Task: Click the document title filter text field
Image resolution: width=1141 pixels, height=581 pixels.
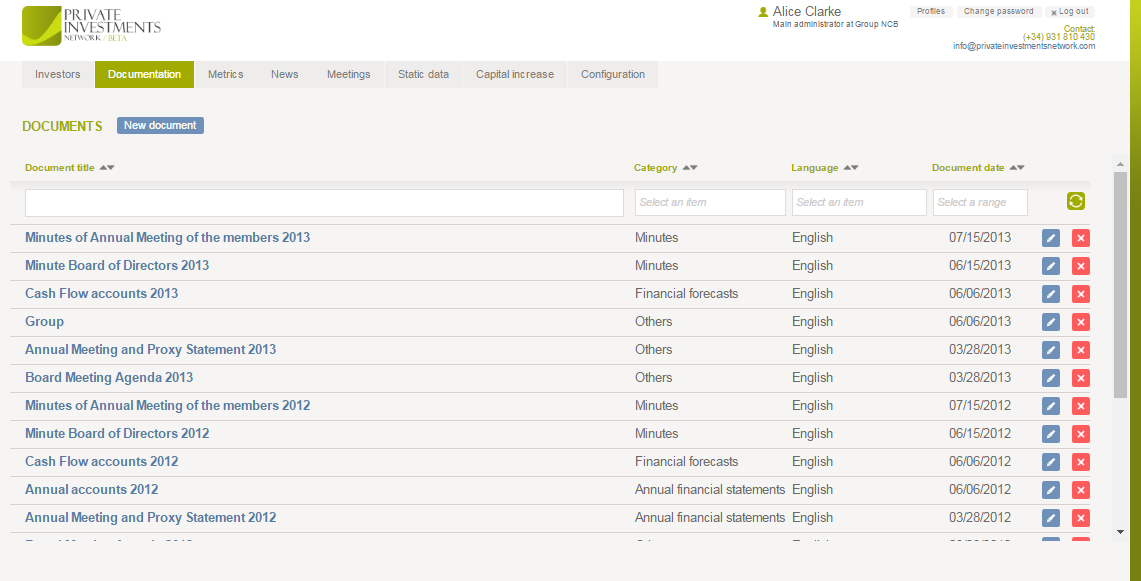Action: (x=324, y=203)
